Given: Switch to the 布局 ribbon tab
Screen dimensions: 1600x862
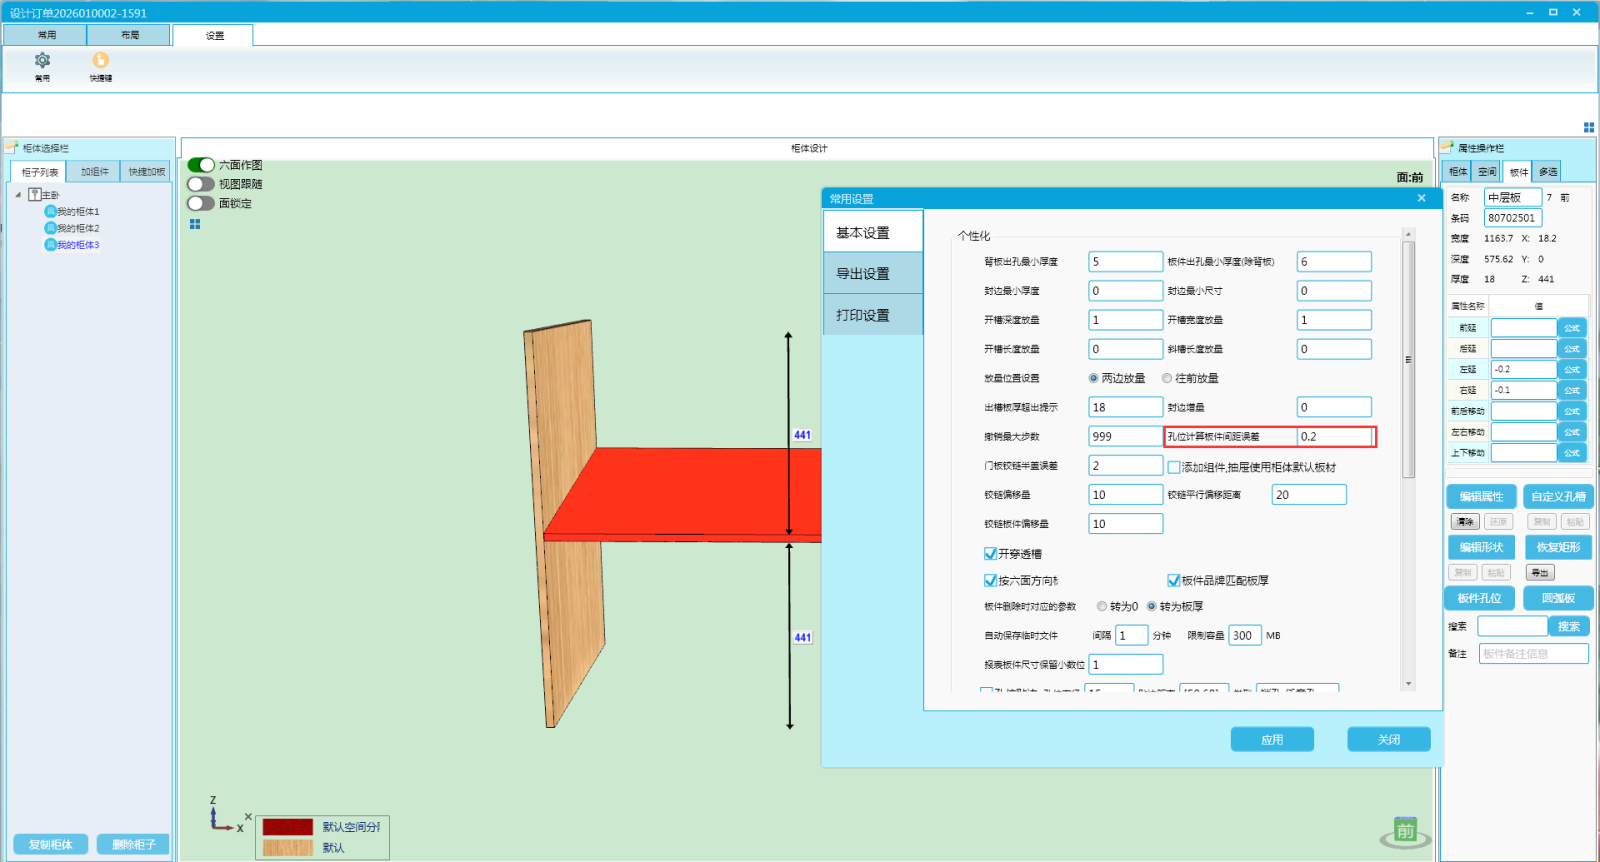Looking at the screenshot, I should click(x=130, y=35).
